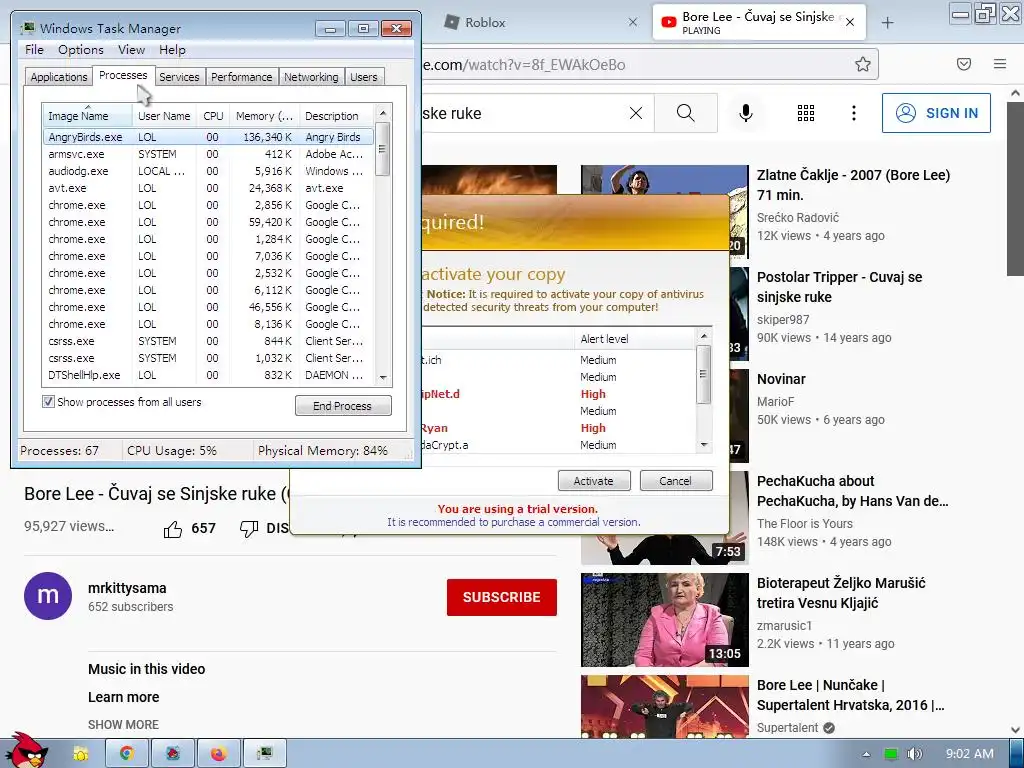The height and width of the screenshot is (768, 1024).
Task: Click the Task Manager title bar icon
Action: pyautogui.click(x=27, y=28)
